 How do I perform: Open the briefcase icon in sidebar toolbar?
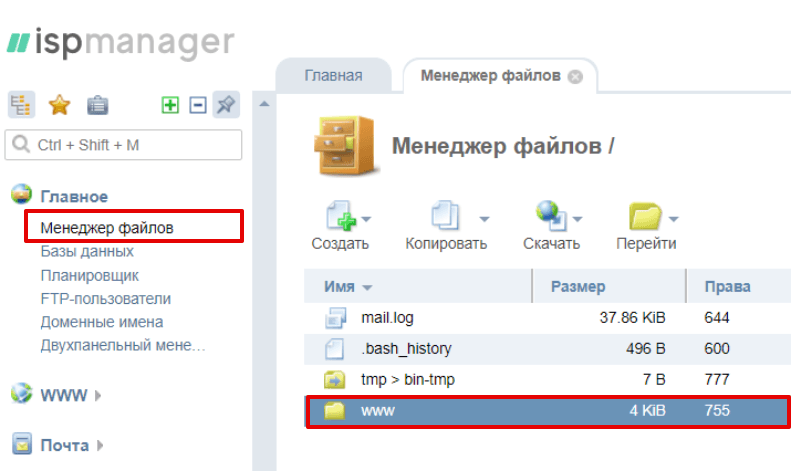pos(97,105)
